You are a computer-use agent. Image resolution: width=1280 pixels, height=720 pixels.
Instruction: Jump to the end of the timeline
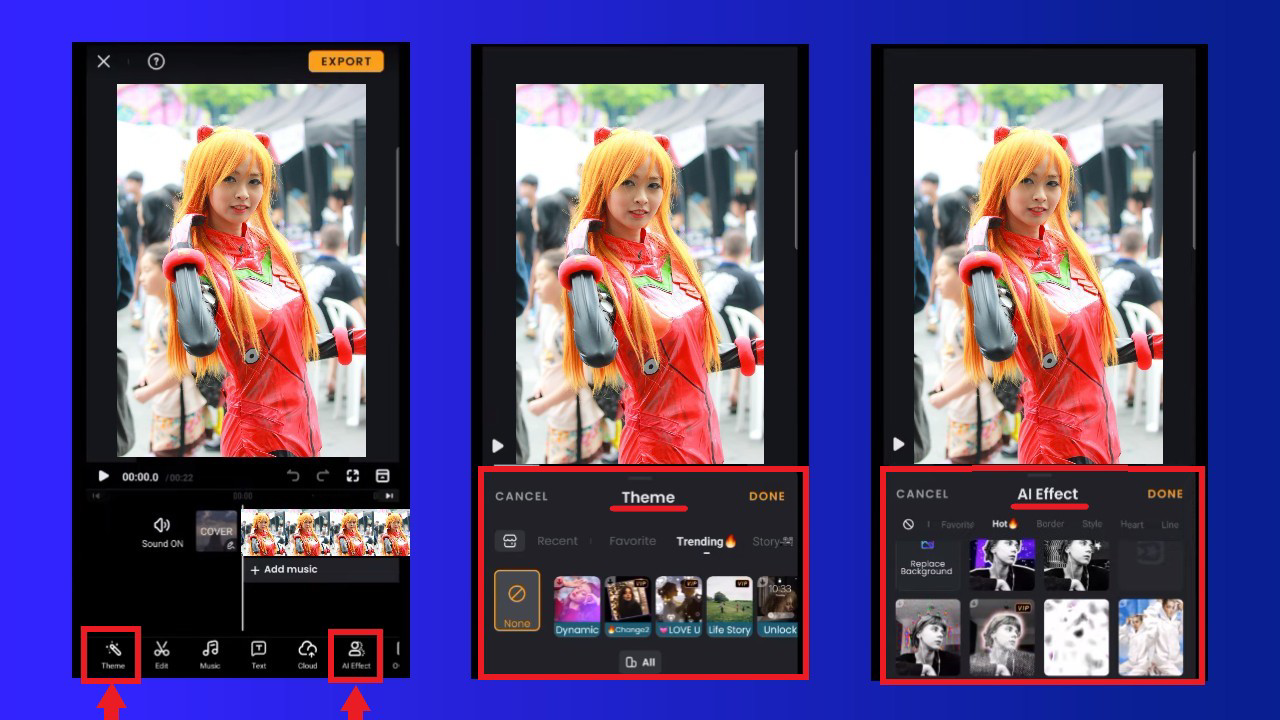tap(390, 496)
